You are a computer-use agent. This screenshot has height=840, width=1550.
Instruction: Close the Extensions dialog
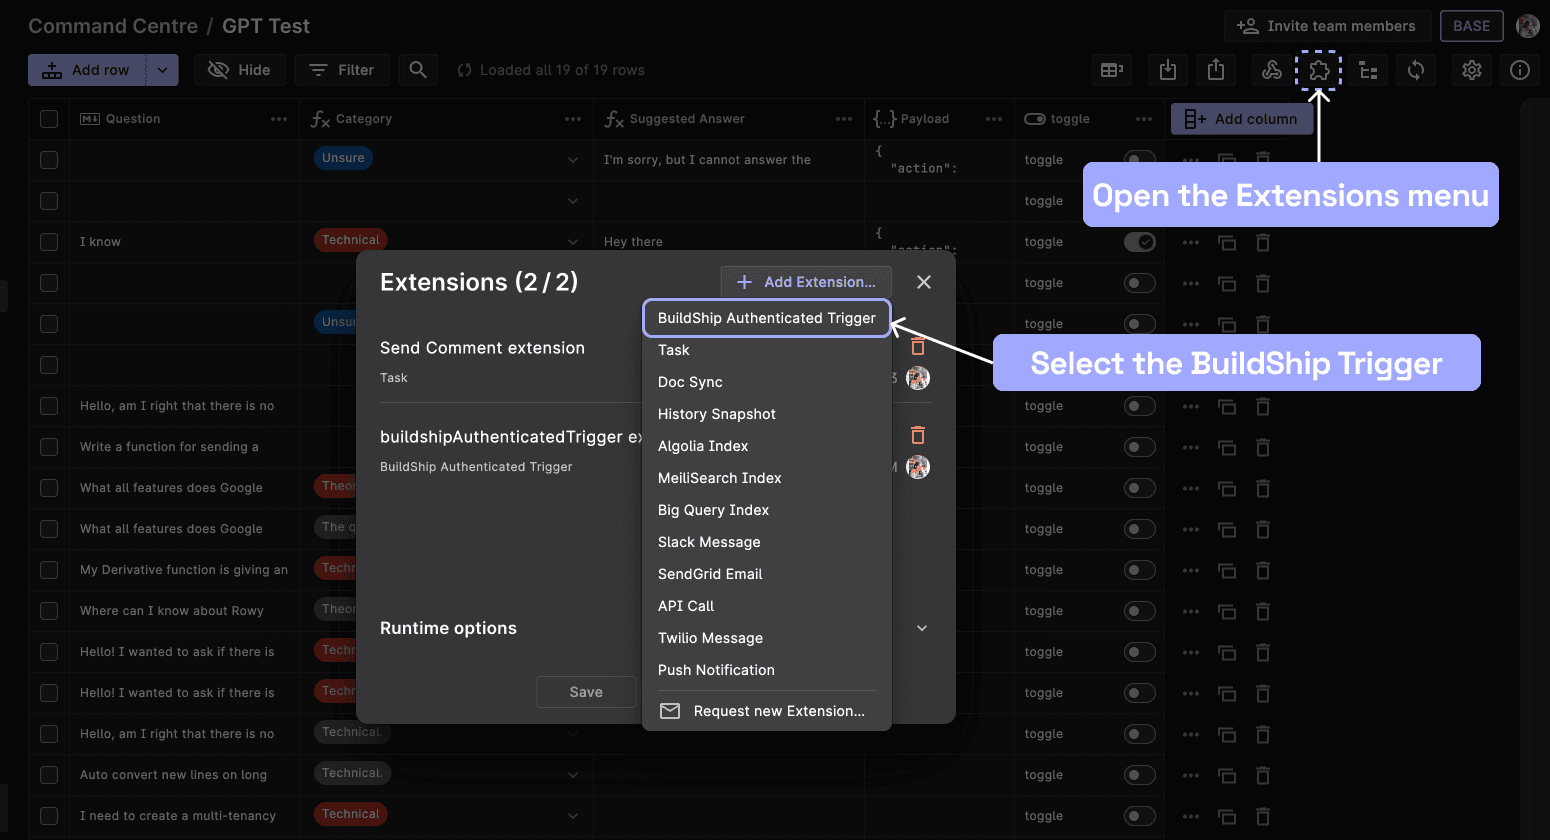(923, 282)
